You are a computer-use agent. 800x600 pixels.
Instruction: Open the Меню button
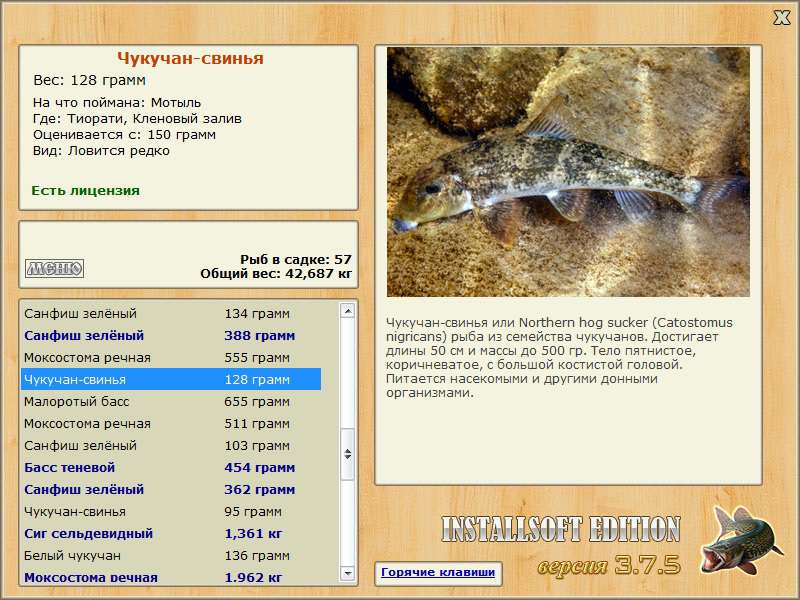[x=55, y=268]
